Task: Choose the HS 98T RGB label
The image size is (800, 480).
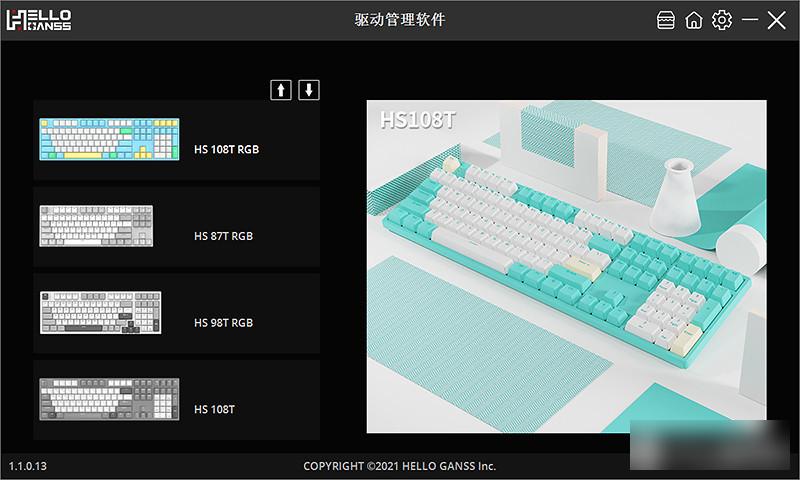Action: 223,323
